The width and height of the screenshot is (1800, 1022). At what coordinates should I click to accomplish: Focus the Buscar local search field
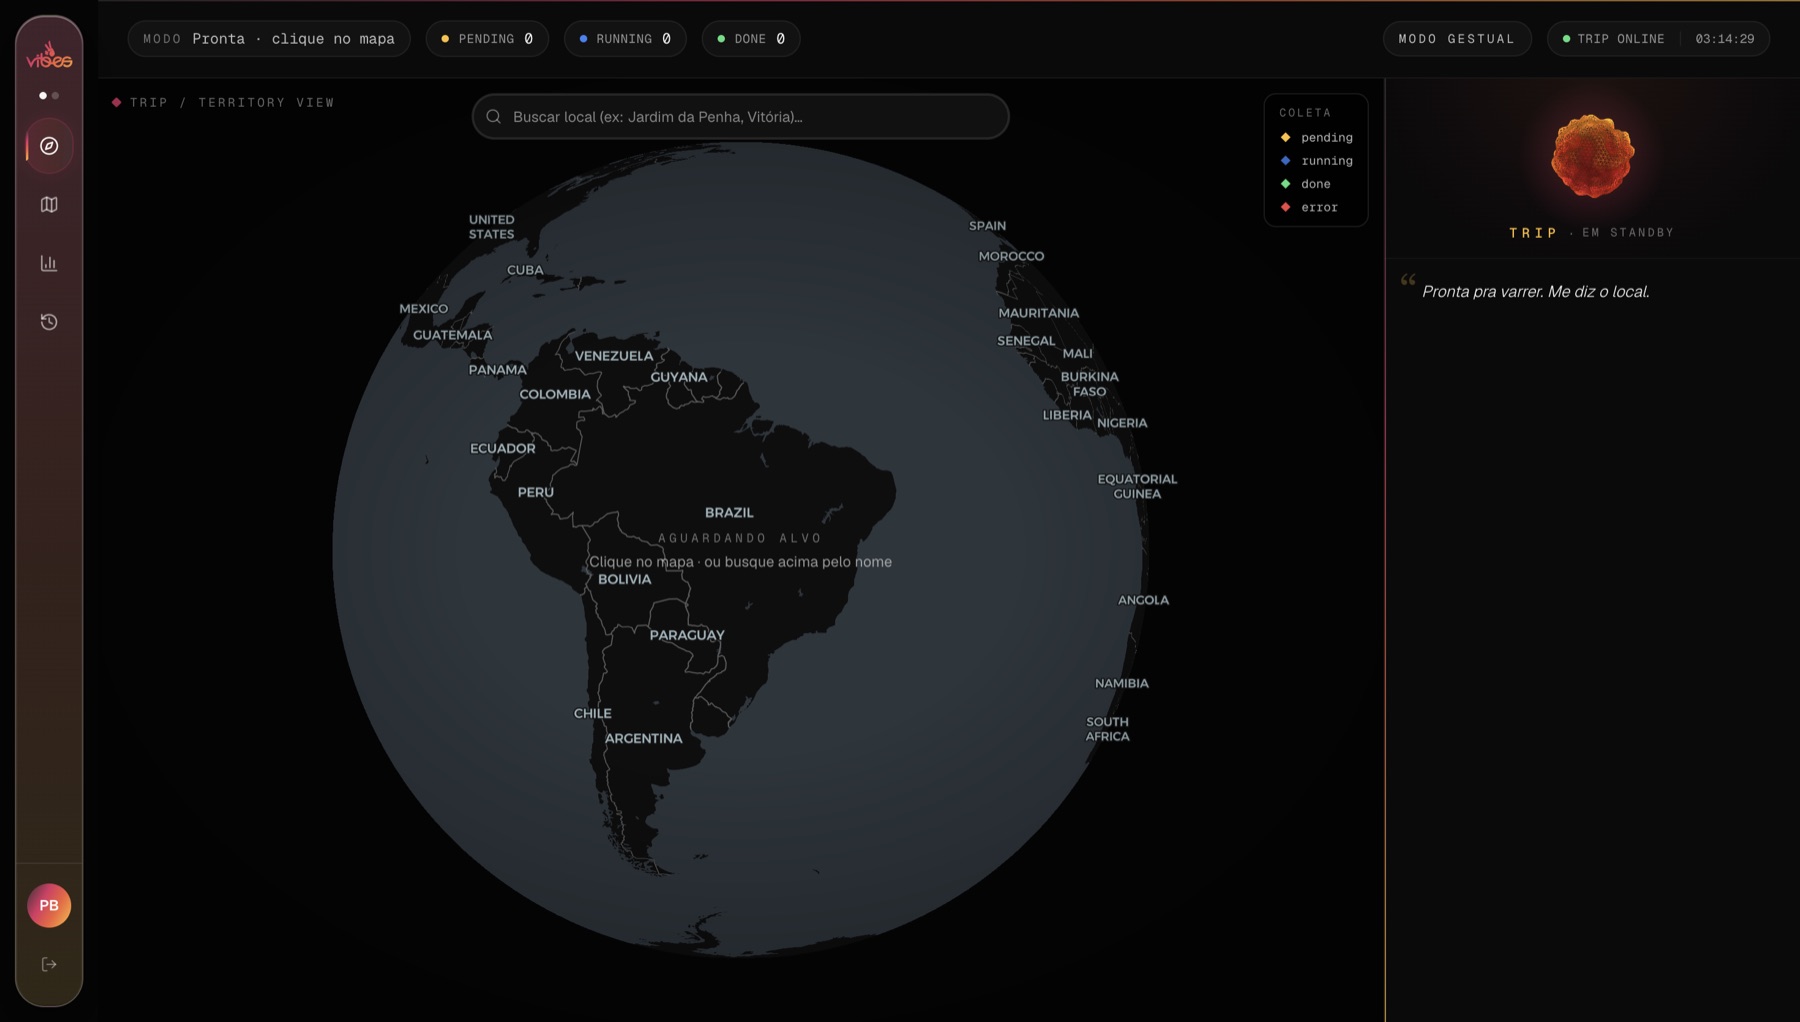[x=740, y=117]
